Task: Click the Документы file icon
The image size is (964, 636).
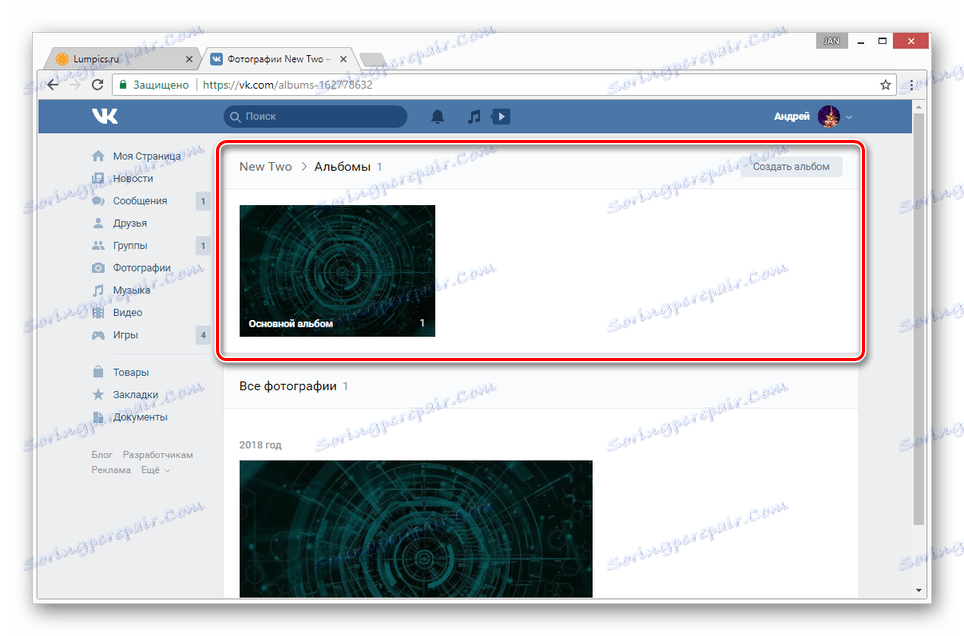Action: (98, 417)
